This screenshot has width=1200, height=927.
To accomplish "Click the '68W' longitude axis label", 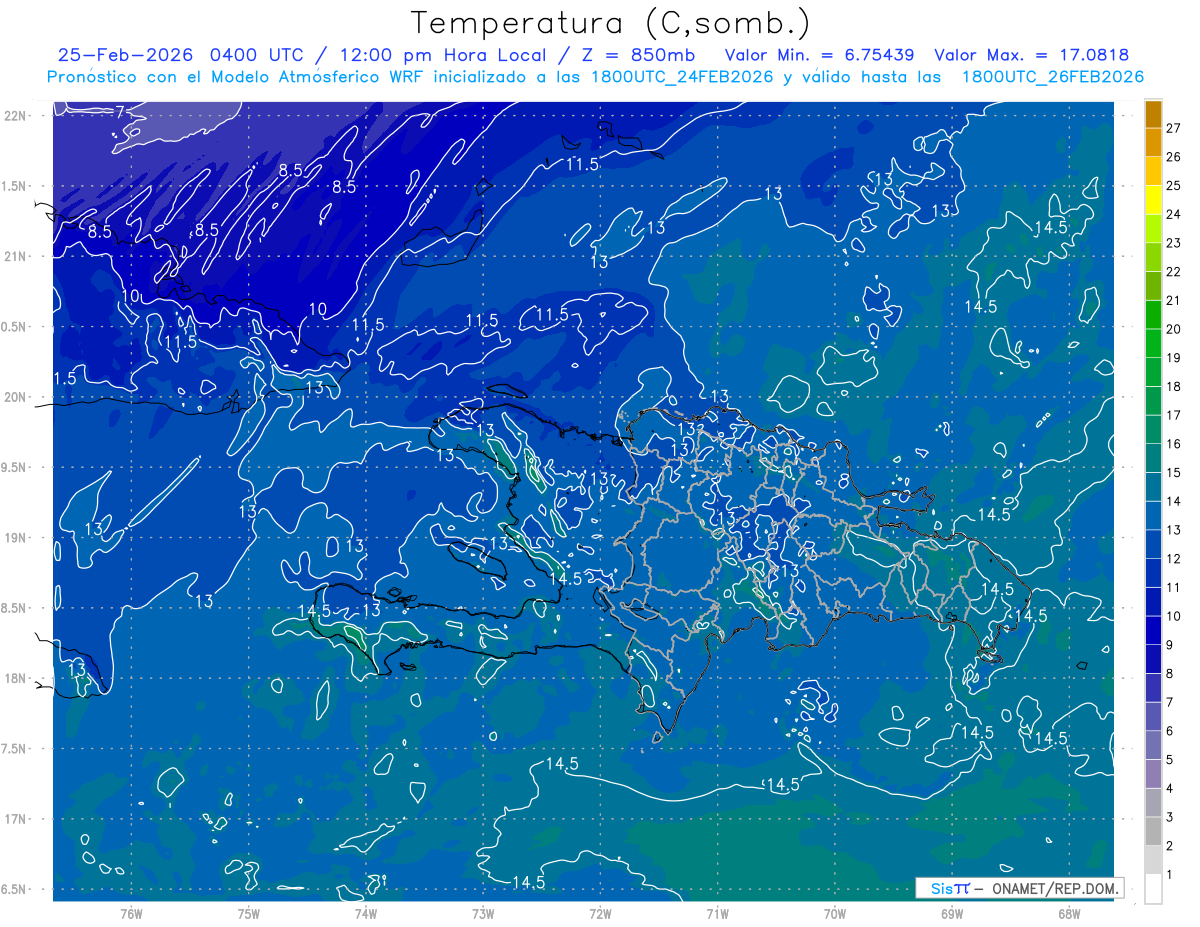I will coord(1069,913).
